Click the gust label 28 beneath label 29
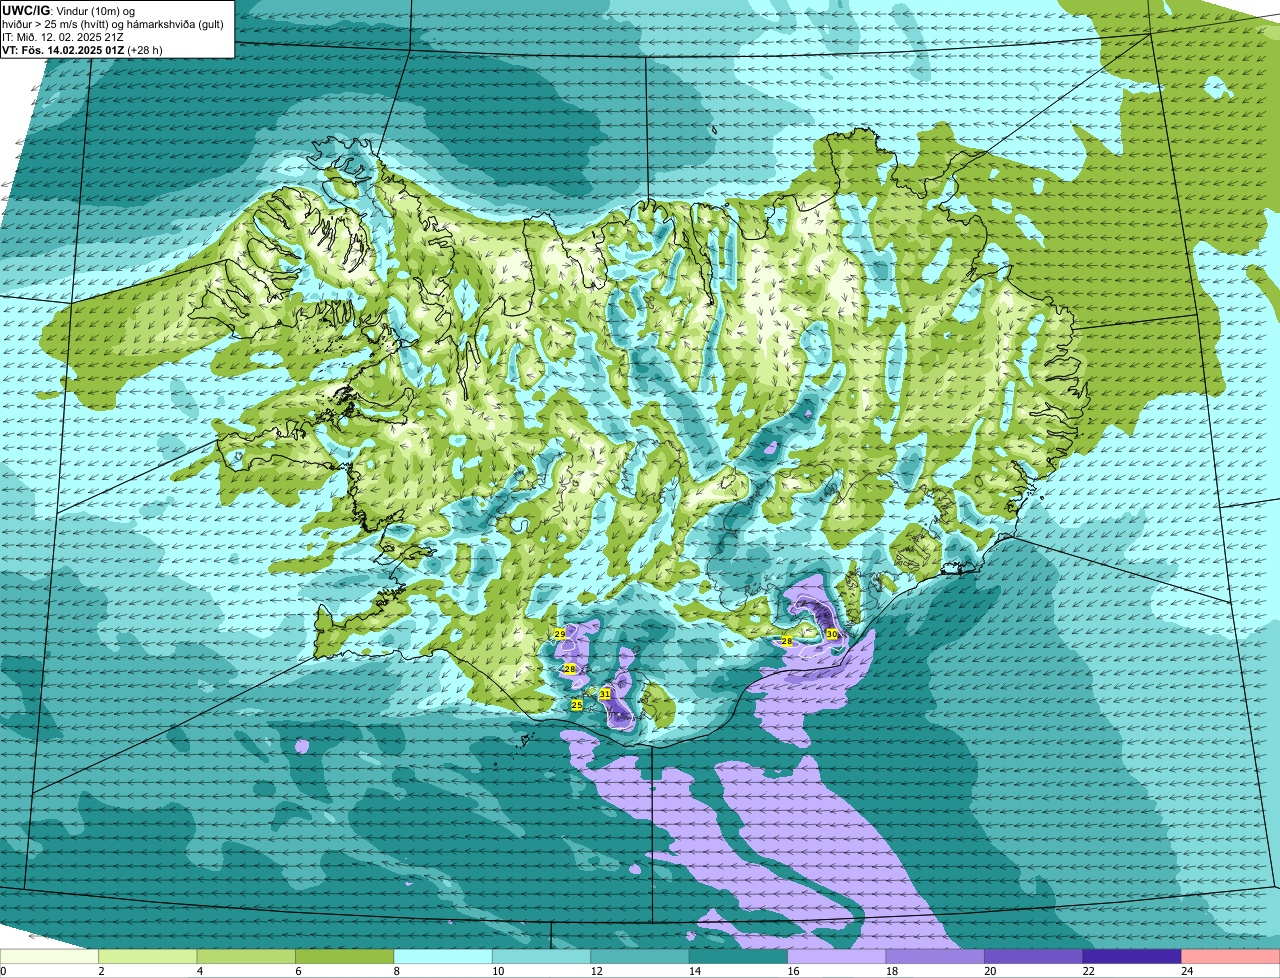1280x978 pixels. [570, 668]
